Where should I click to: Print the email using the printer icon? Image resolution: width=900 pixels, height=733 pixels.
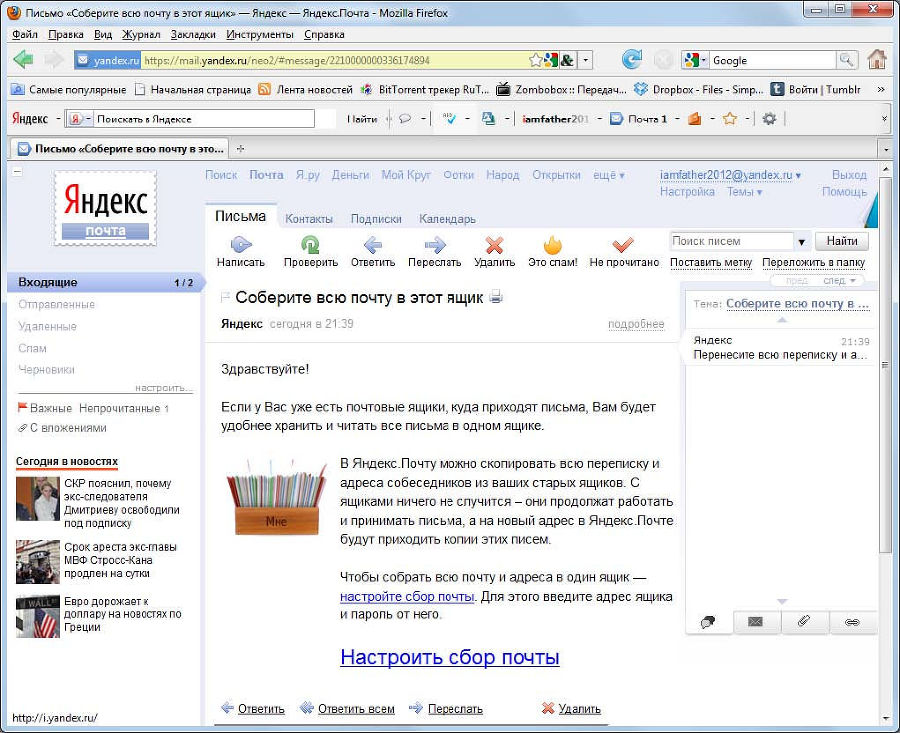pyautogui.click(x=497, y=297)
